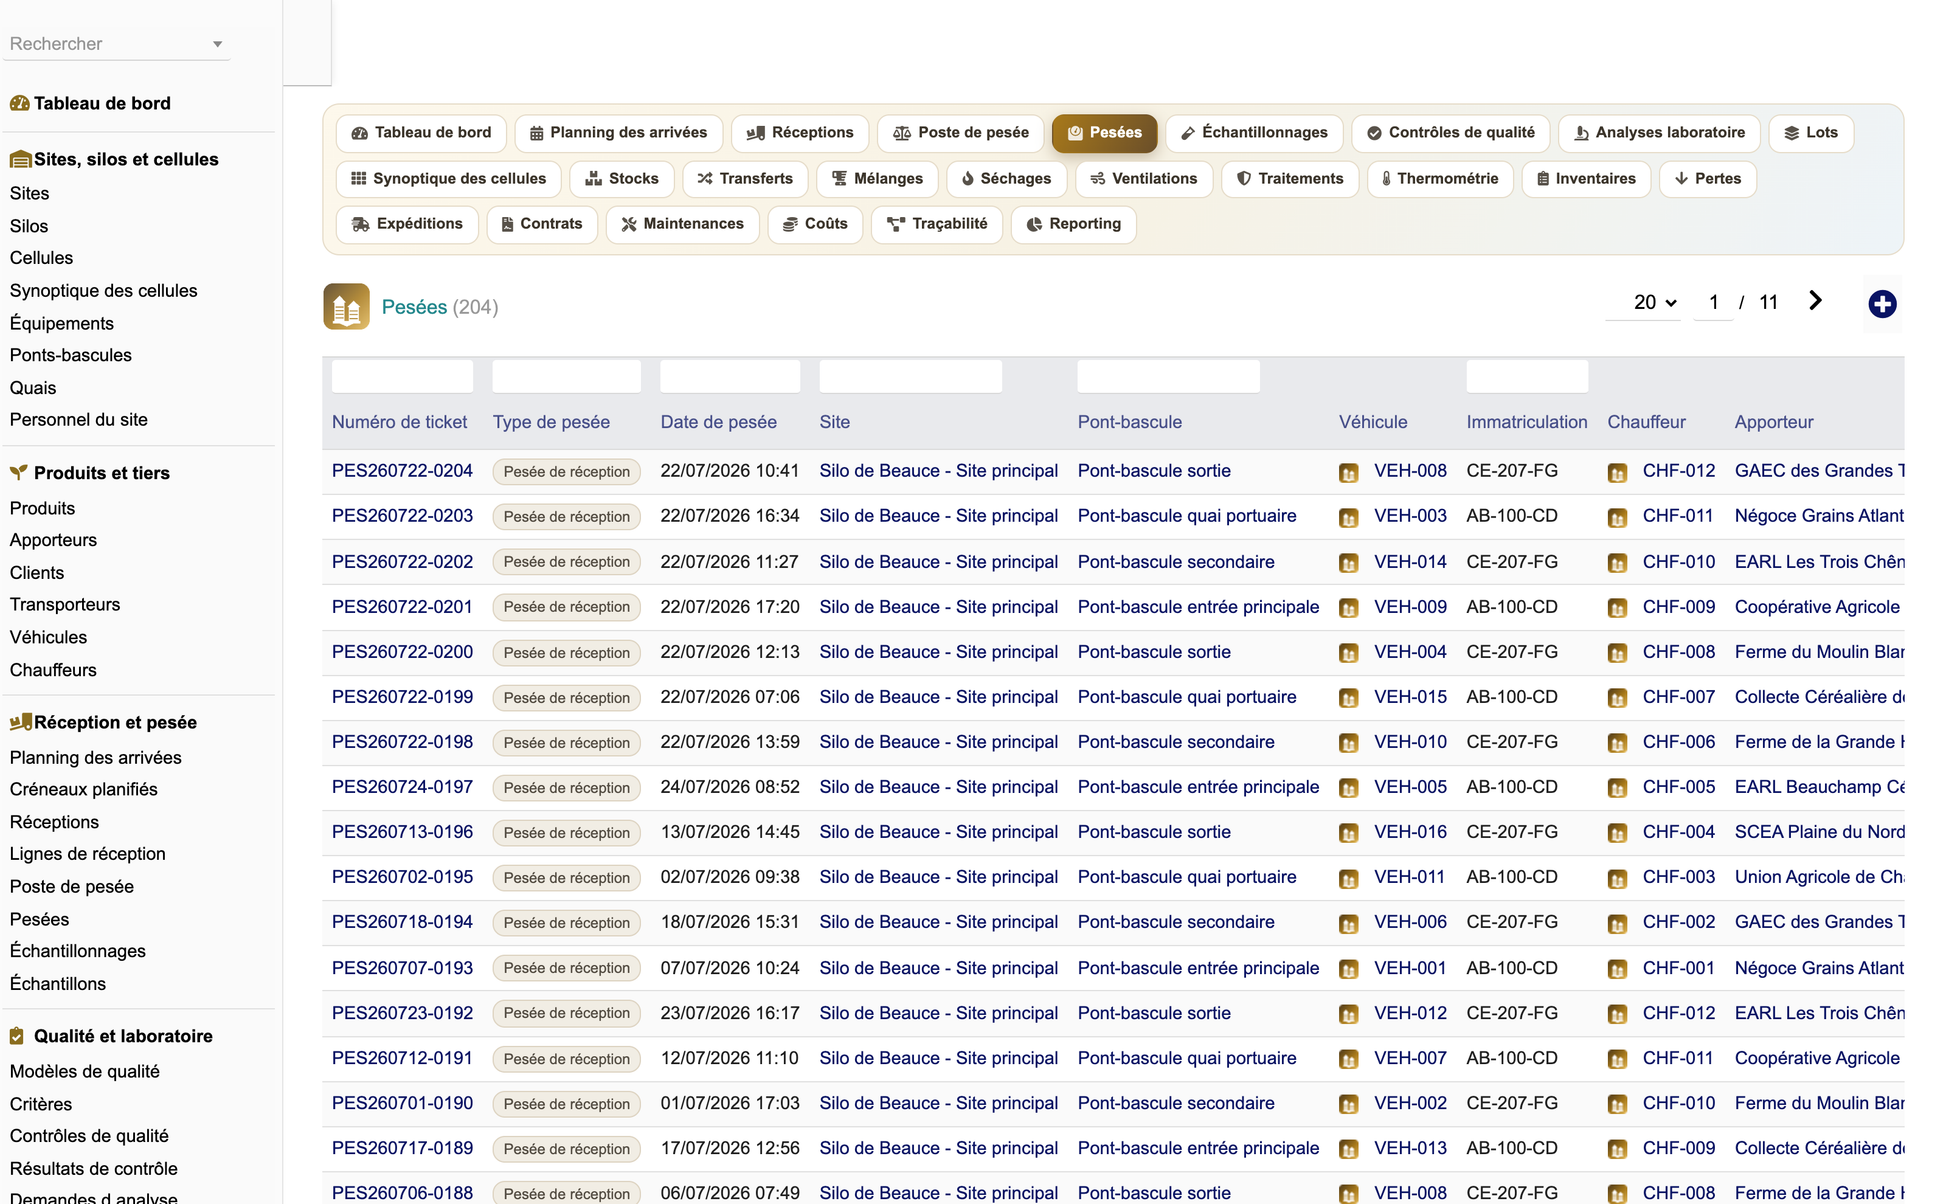
Task: Click vehicle icon beside VEH-004
Action: click(x=1349, y=653)
